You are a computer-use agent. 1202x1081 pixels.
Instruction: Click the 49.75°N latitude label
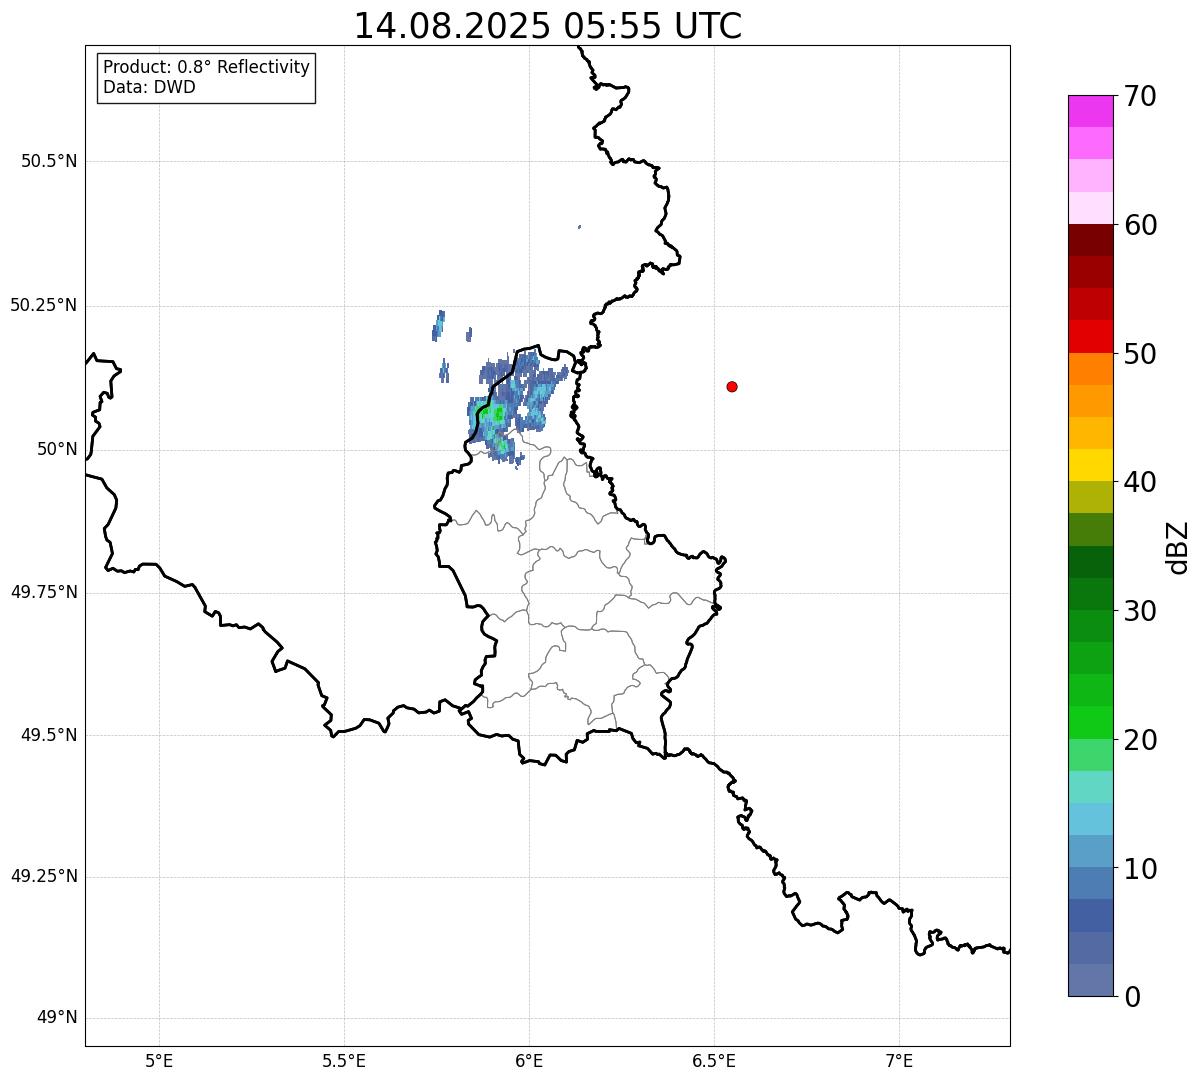pos(43,592)
